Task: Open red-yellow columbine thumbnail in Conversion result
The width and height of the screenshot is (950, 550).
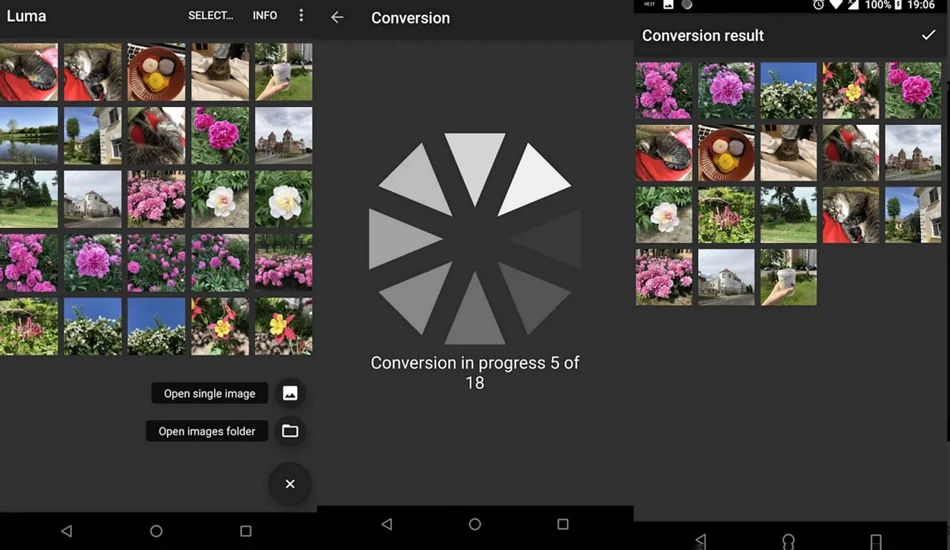Action: pos(851,90)
